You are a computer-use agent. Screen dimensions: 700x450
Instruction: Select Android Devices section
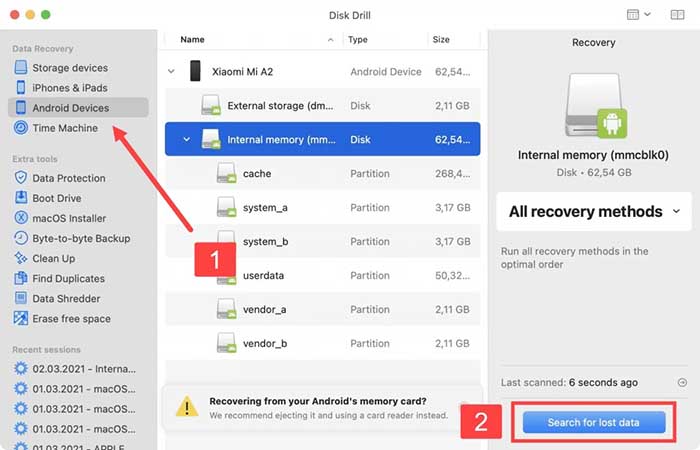click(x=78, y=108)
